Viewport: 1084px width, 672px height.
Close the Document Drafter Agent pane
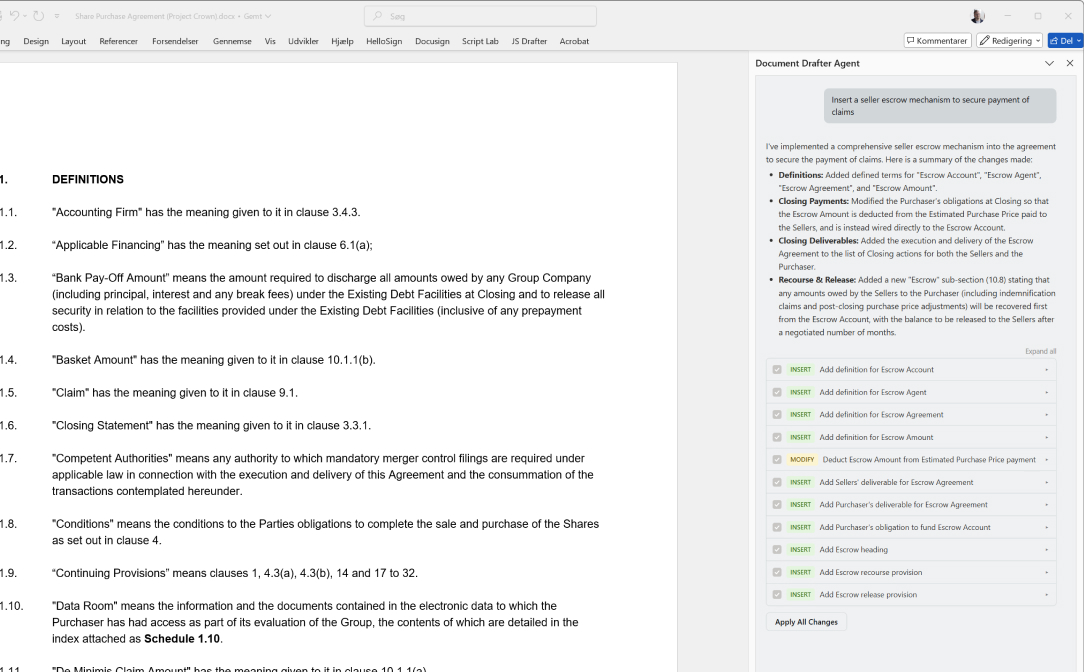pos(1070,63)
